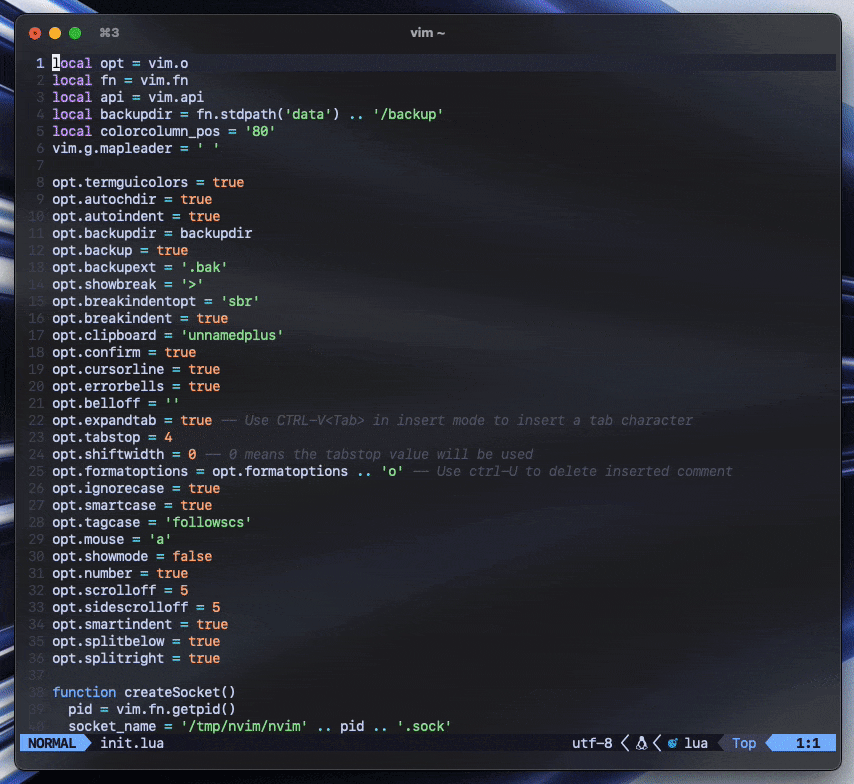The width and height of the screenshot is (854, 784).
Task: Click the opt.backup true setting
Action: pyautogui.click(x=170, y=250)
